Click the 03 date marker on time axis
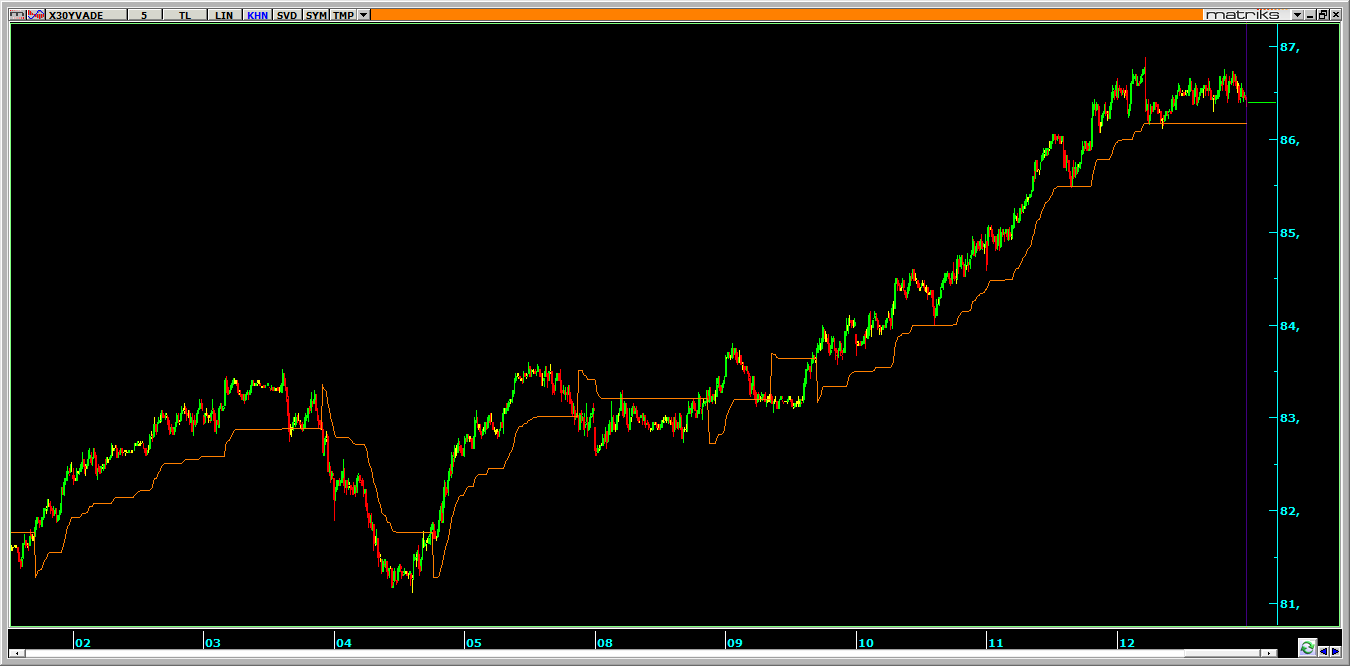The image size is (1350, 666). pyautogui.click(x=212, y=643)
